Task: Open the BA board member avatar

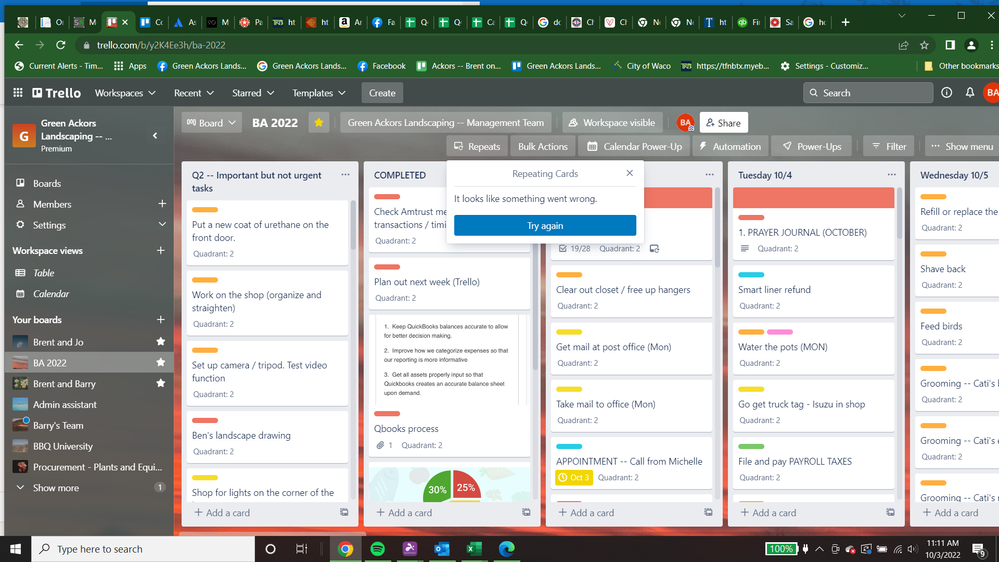Action: tap(686, 122)
